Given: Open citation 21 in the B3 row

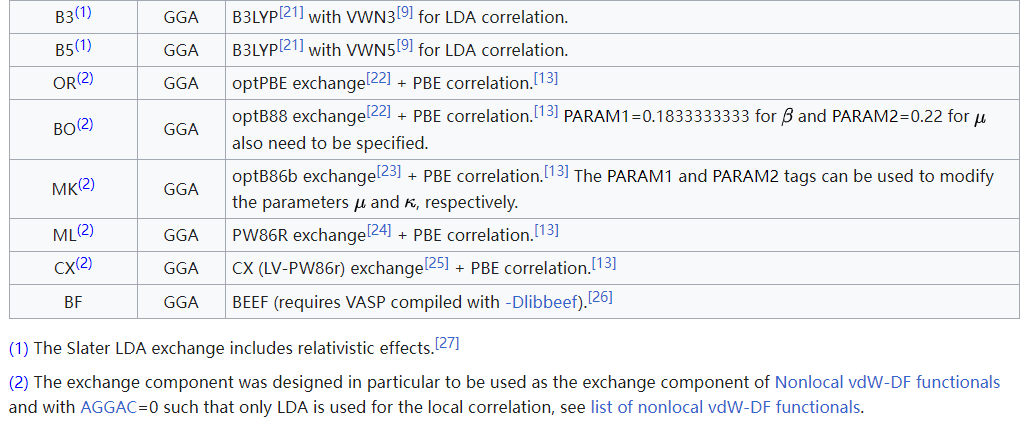Looking at the screenshot, I should coord(291,11).
